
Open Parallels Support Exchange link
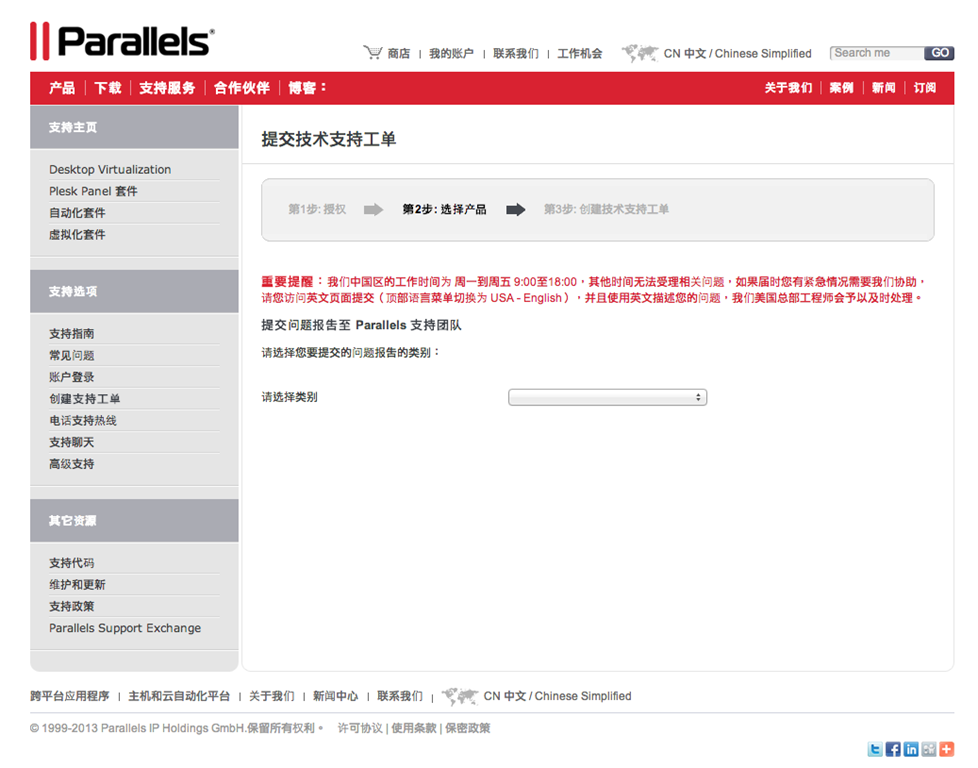[x=125, y=628]
